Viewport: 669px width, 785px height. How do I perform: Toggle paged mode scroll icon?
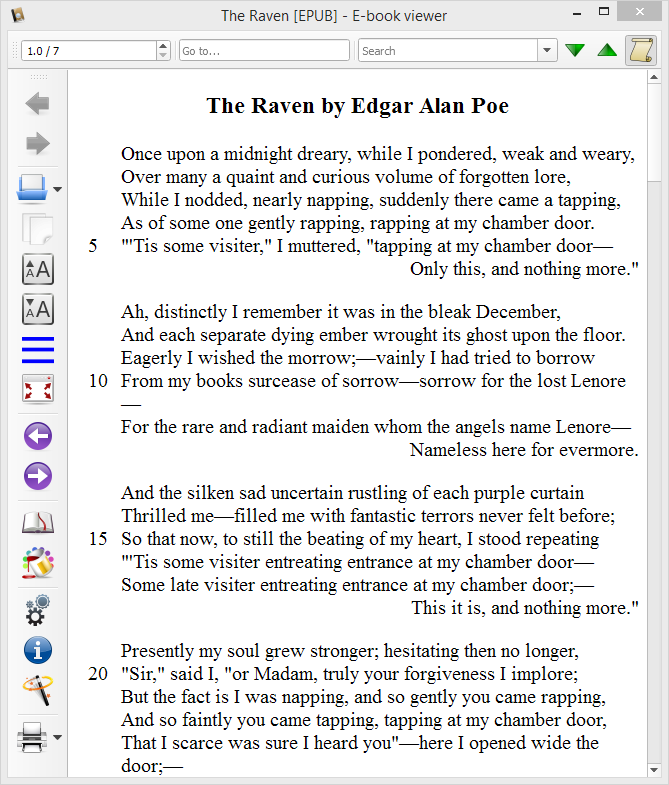(x=640, y=51)
